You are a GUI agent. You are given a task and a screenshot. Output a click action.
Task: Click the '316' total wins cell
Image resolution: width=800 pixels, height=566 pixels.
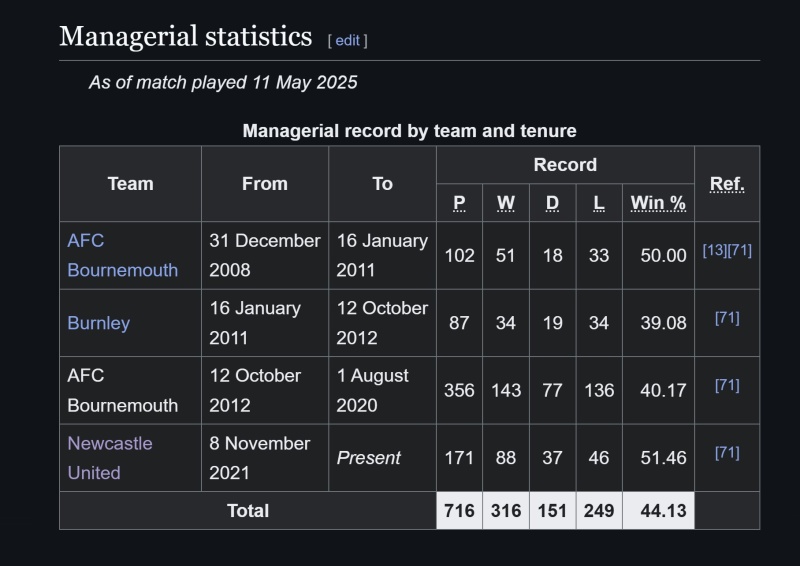point(506,511)
